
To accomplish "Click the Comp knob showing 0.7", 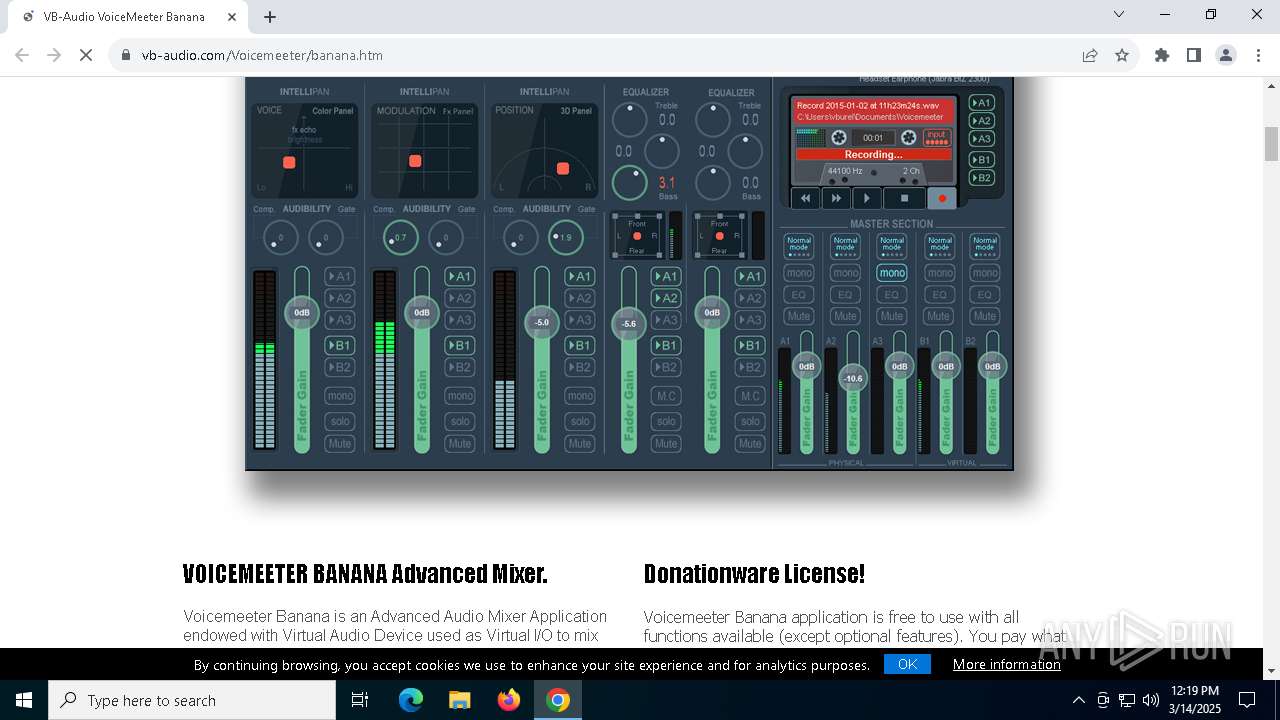I will point(400,238).
